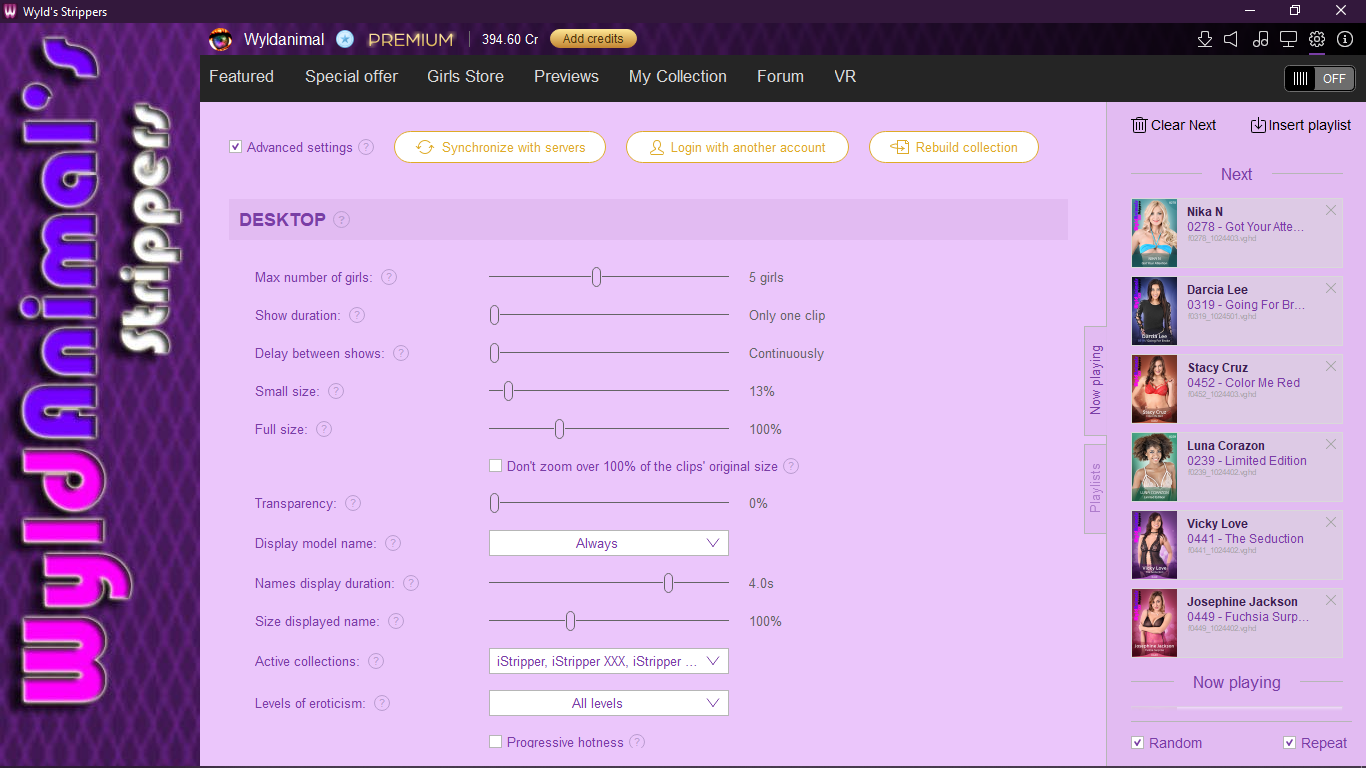Click help icon for Display model name

(x=393, y=543)
